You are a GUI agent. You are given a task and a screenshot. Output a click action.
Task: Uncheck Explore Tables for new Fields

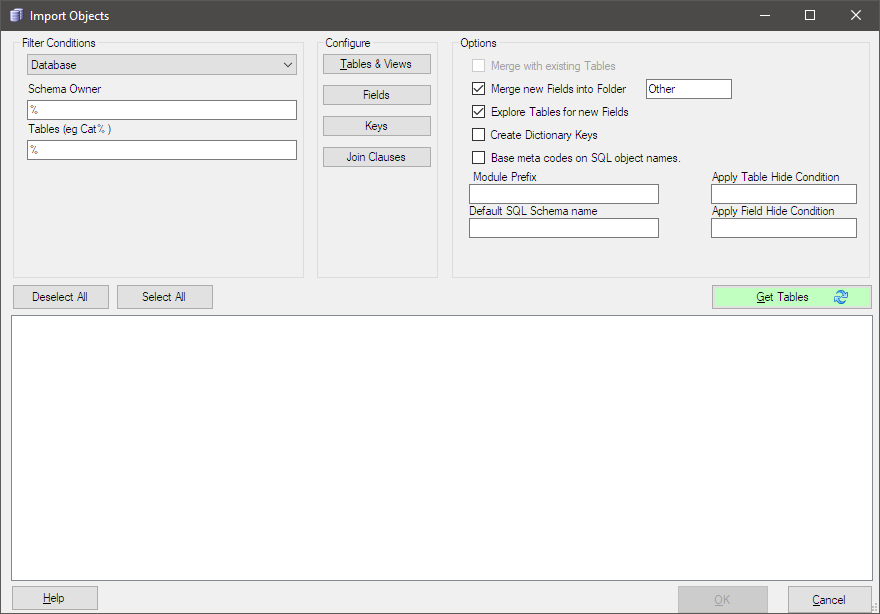478,112
